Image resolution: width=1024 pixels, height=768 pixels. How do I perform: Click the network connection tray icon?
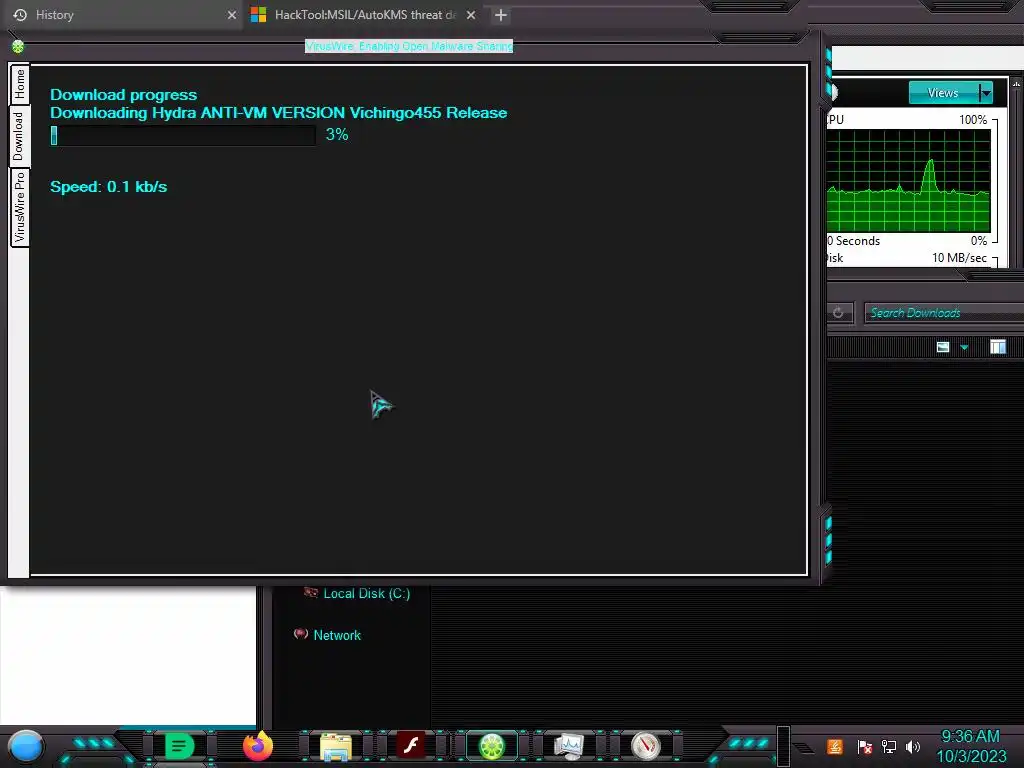pyautogui.click(x=889, y=746)
